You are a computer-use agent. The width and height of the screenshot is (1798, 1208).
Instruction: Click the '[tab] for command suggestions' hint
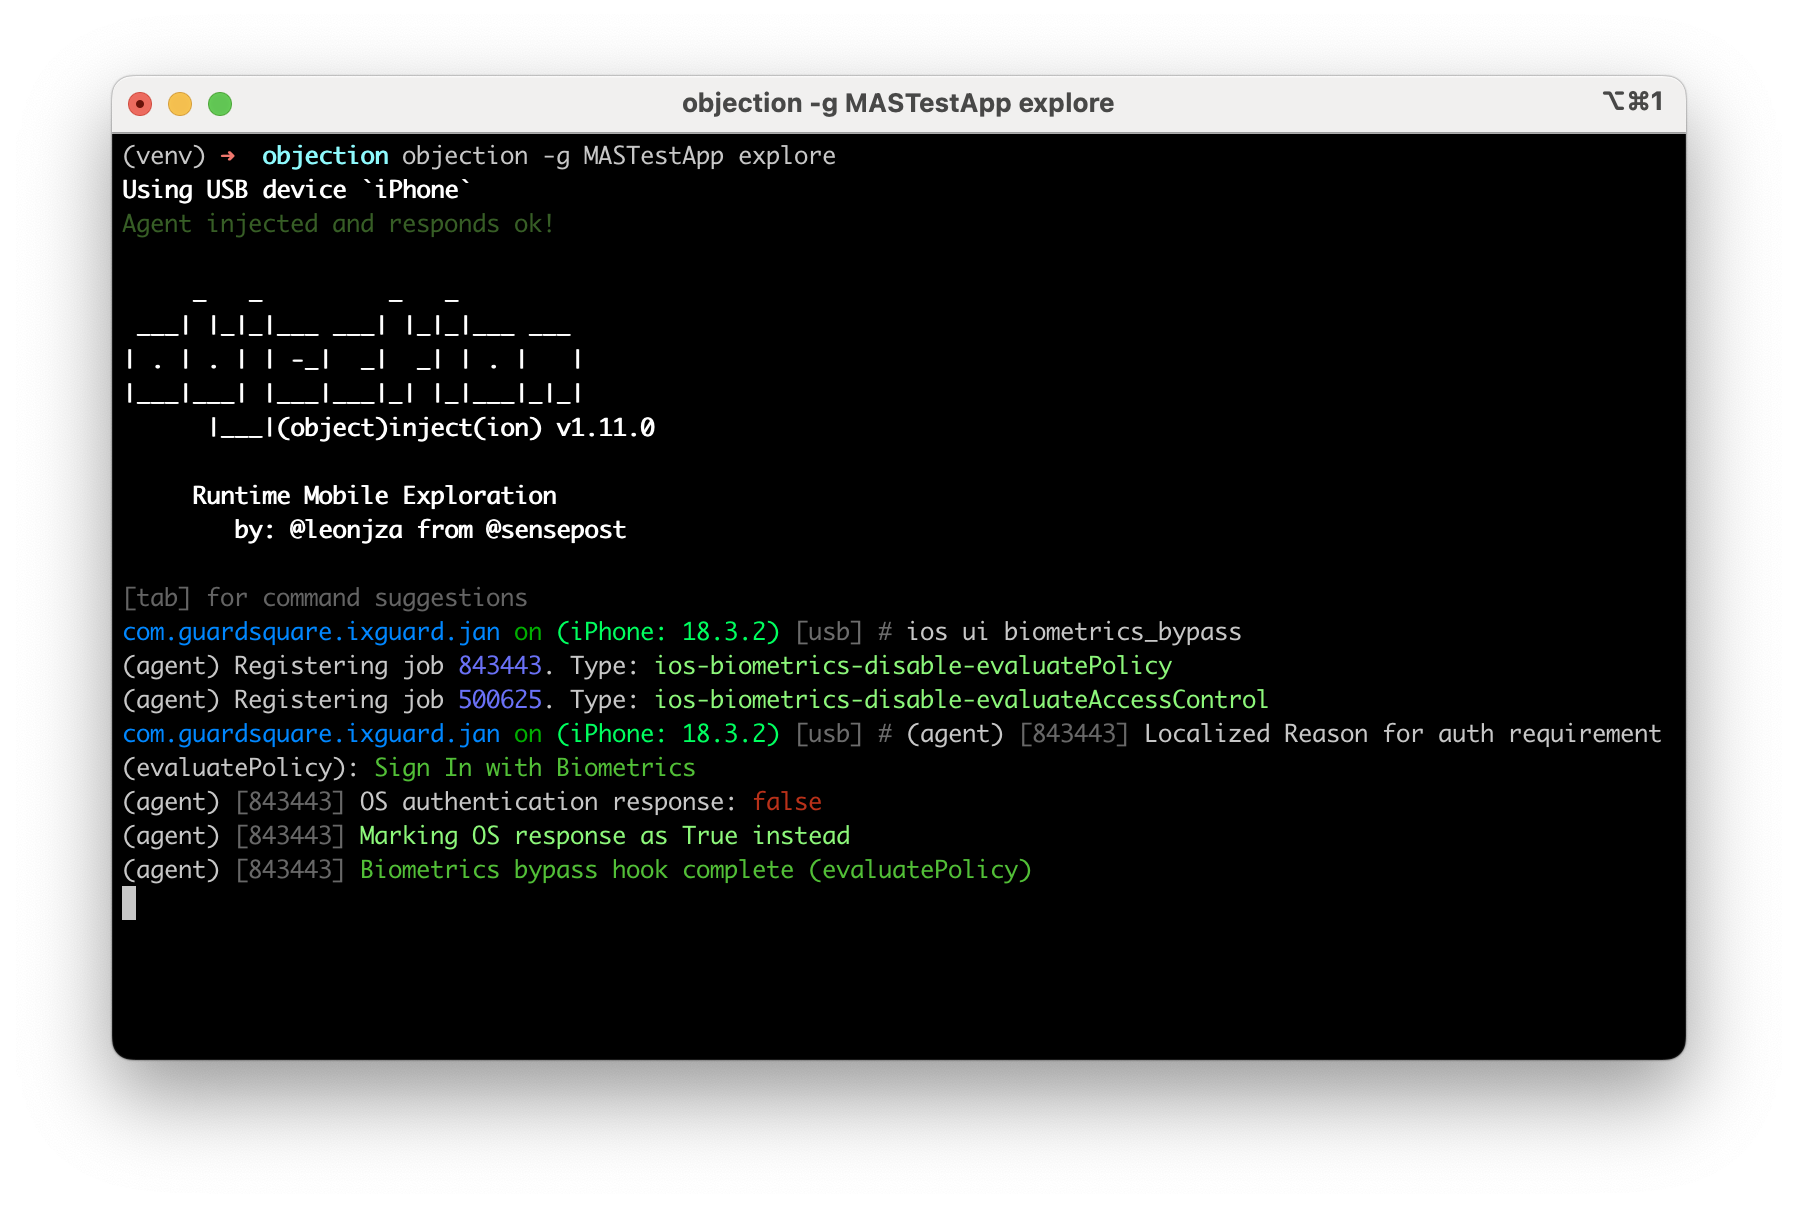pyautogui.click(x=324, y=598)
